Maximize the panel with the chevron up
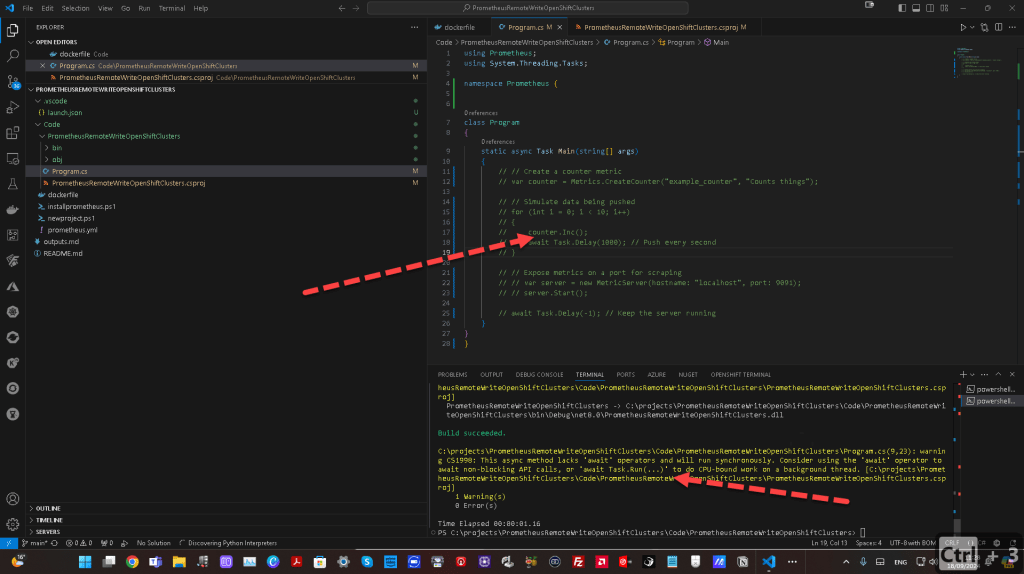 tap(998, 374)
